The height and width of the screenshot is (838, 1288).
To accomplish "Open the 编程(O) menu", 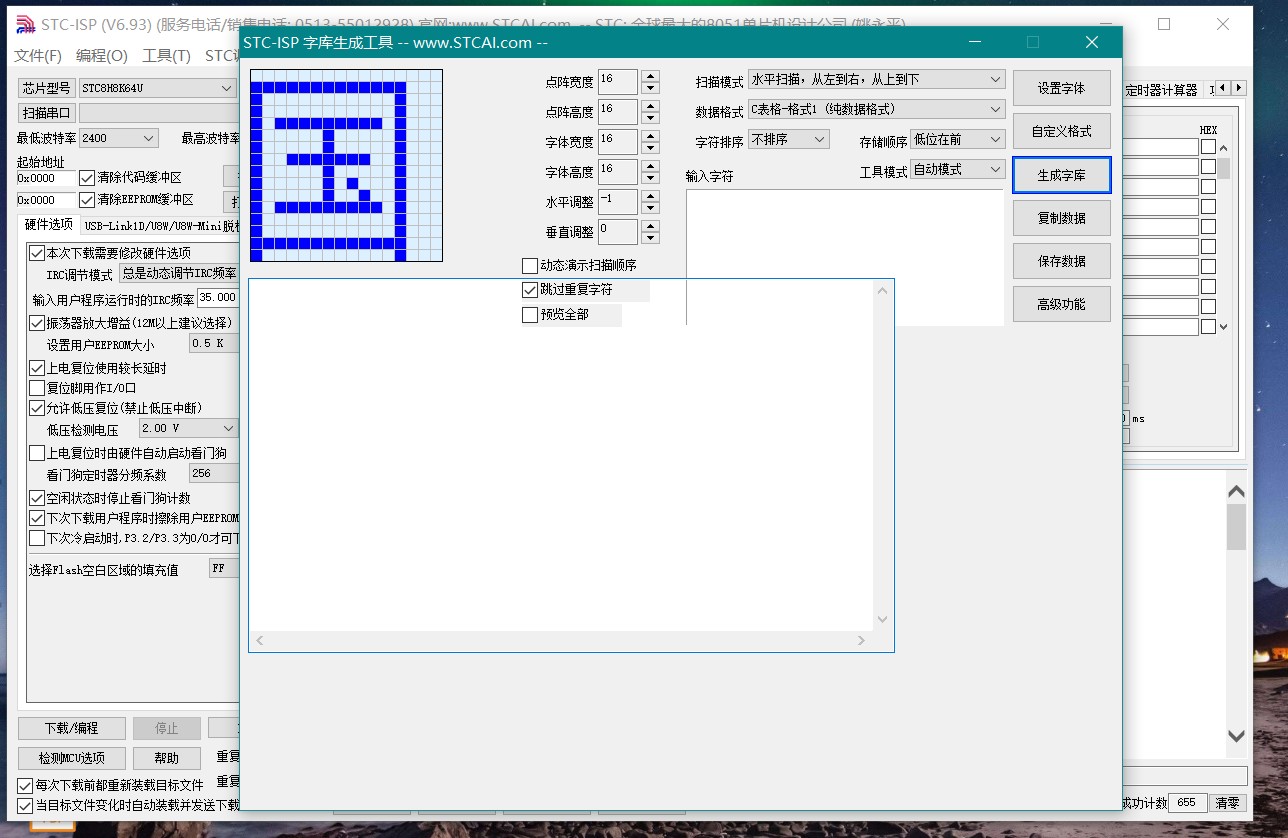I will coord(102,56).
